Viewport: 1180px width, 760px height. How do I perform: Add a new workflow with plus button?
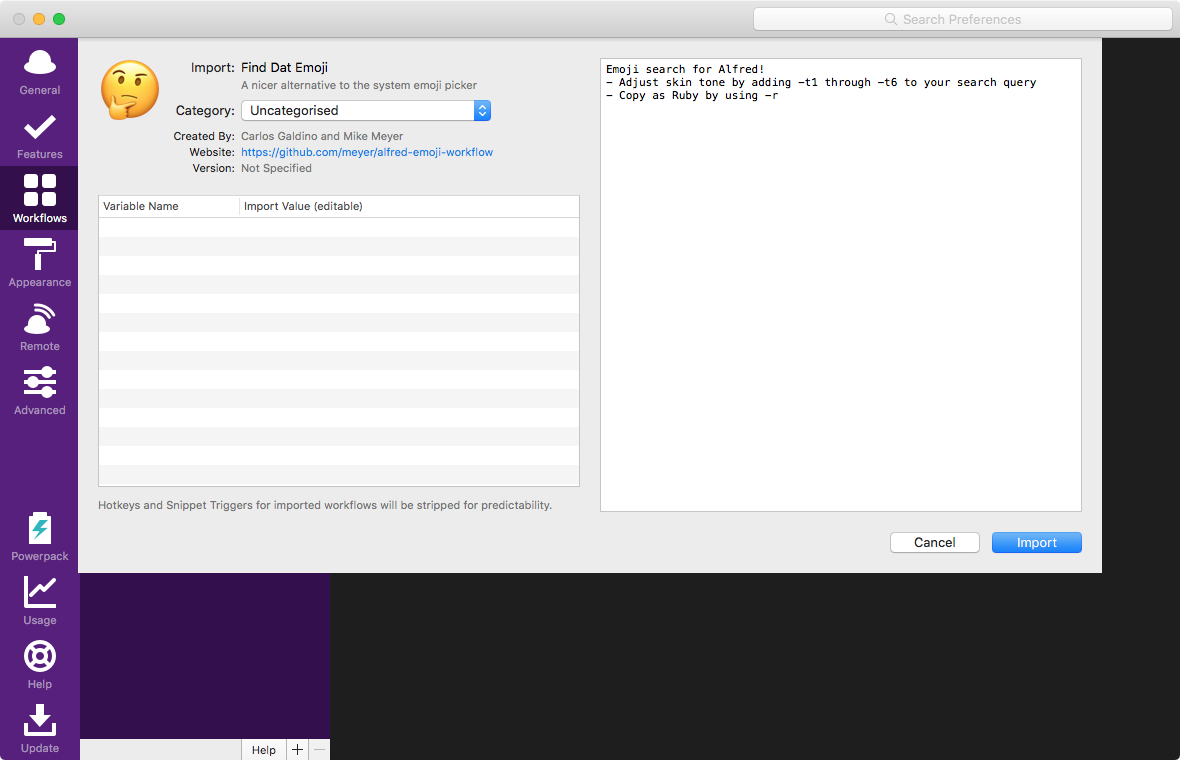[x=297, y=749]
